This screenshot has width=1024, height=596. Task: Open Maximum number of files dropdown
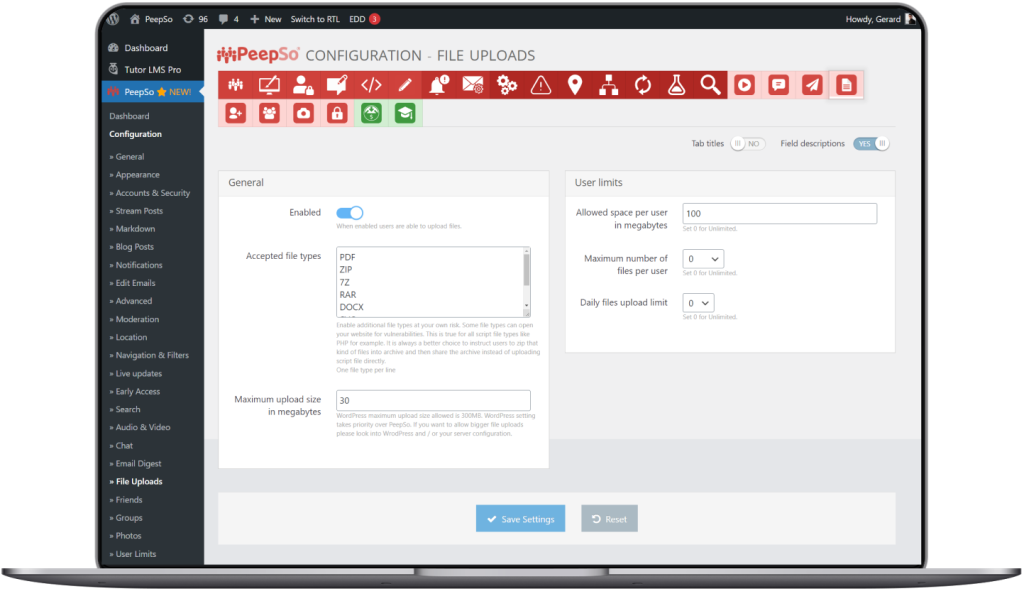tap(703, 259)
